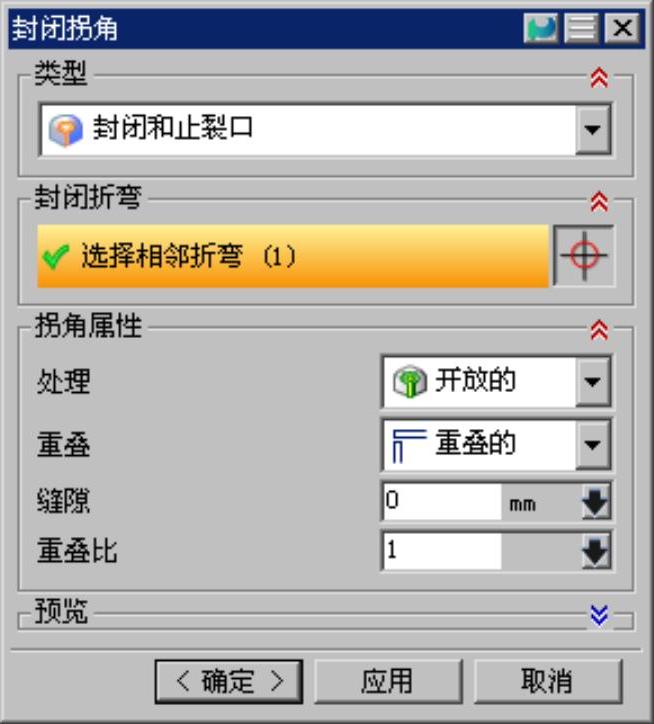Click the 重叠的 overlap type icon
The image size is (654, 724).
[409, 445]
